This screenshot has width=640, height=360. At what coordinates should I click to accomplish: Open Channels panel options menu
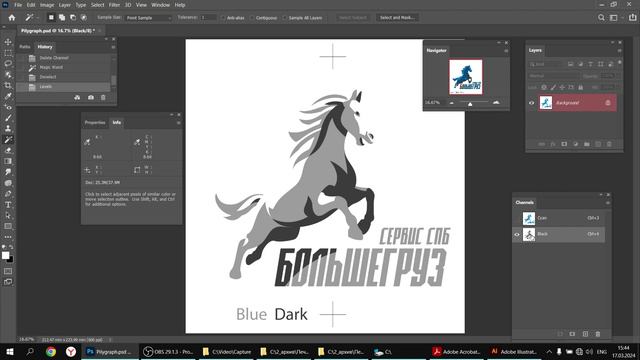(607, 202)
